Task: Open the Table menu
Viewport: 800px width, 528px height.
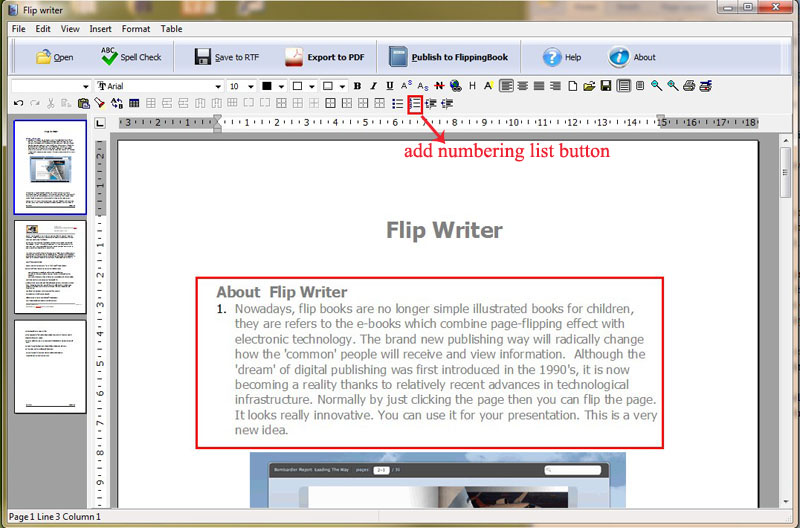Action: [x=171, y=29]
